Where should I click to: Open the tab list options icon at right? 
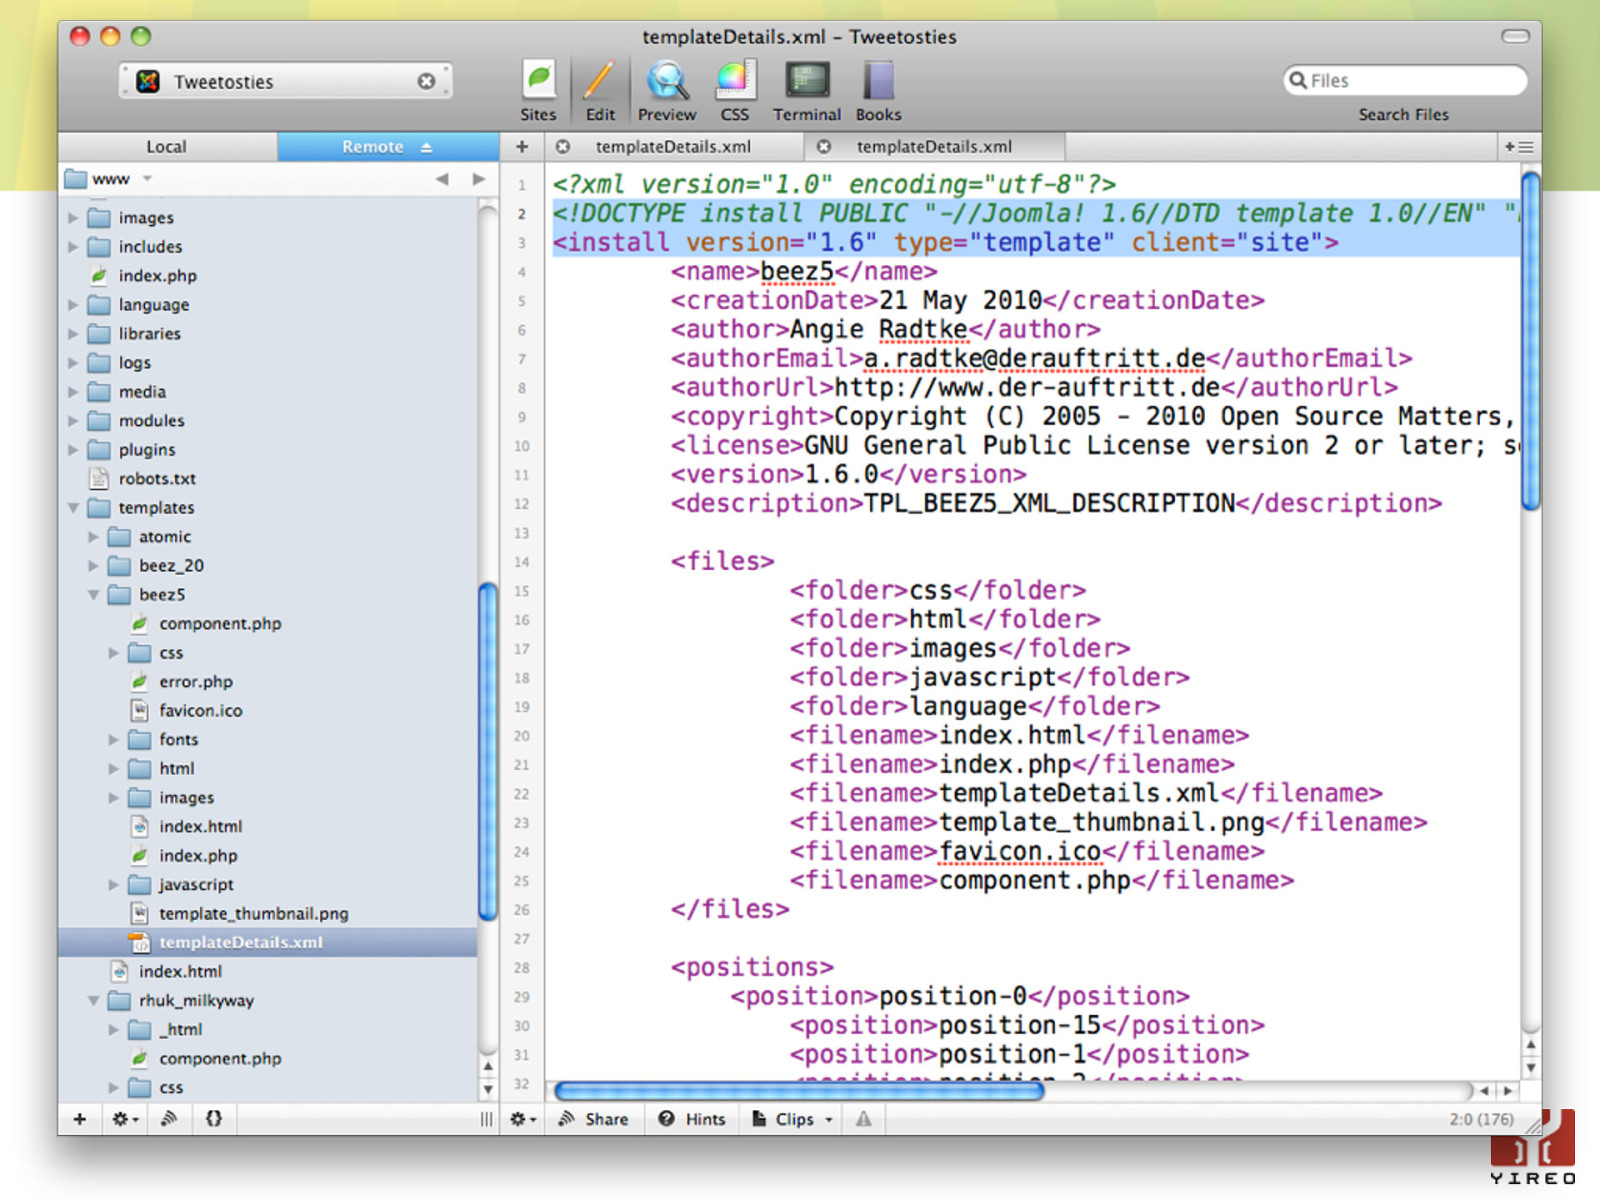point(1519,147)
